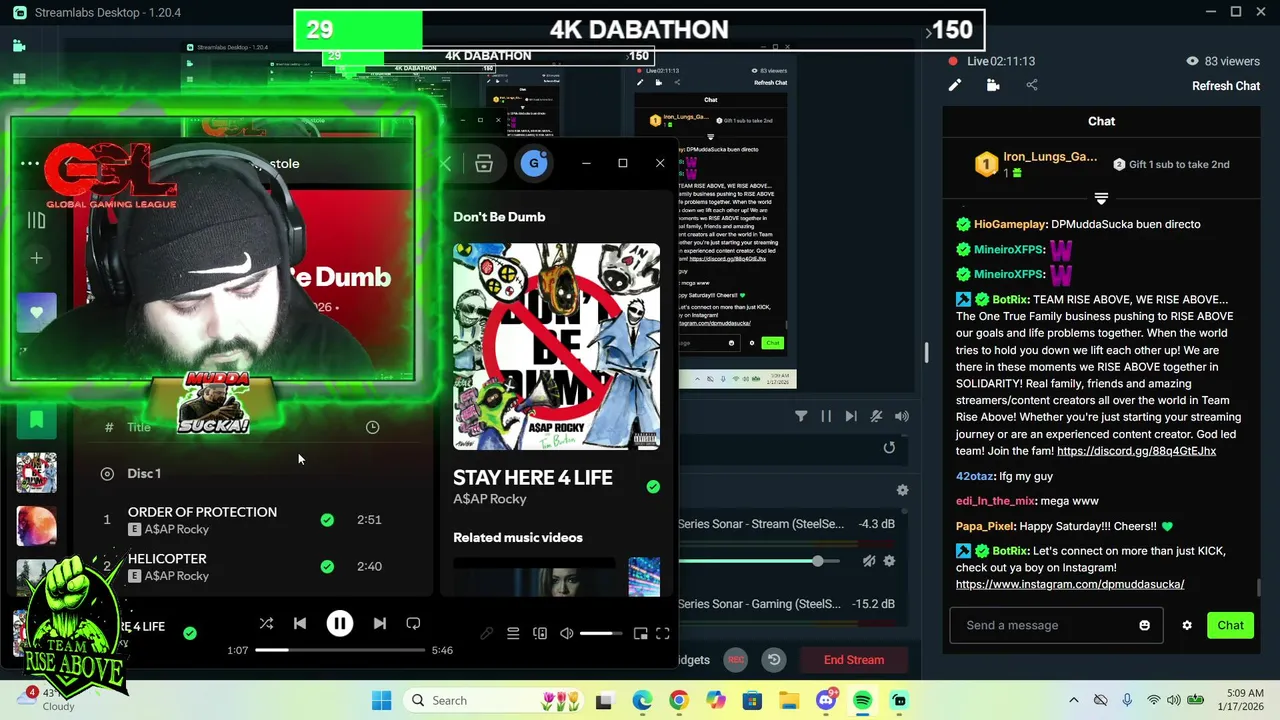Open the discord.gg invite link
This screenshot has width=1280, height=720.
[x=1136, y=451]
